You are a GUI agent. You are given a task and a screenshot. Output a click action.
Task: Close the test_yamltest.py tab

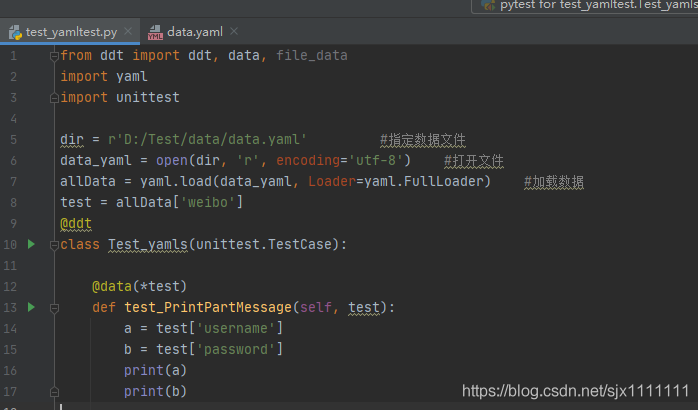(x=128, y=31)
